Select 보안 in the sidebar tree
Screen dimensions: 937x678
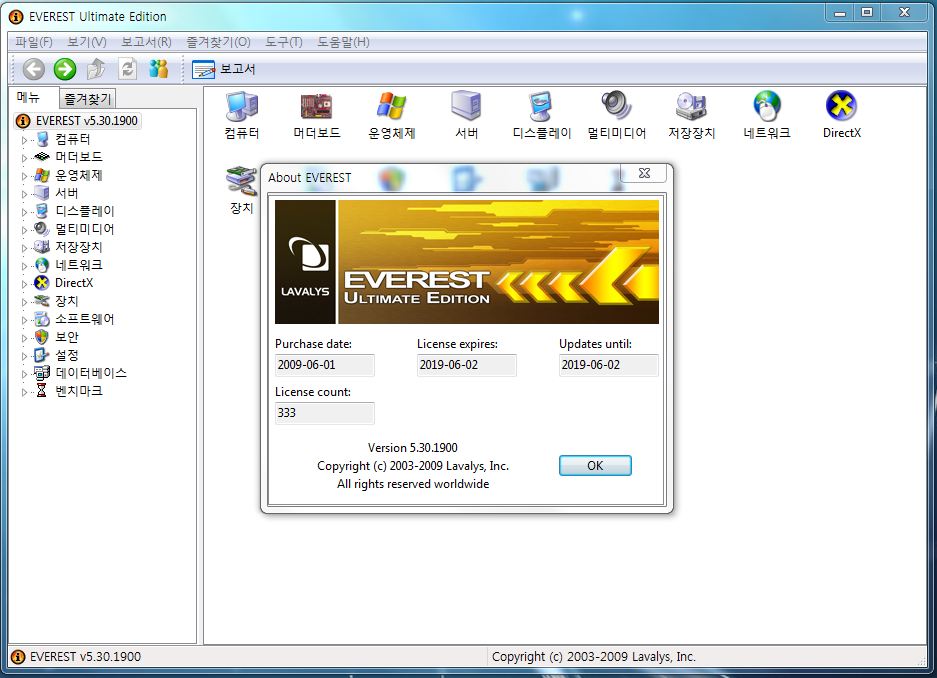point(66,337)
